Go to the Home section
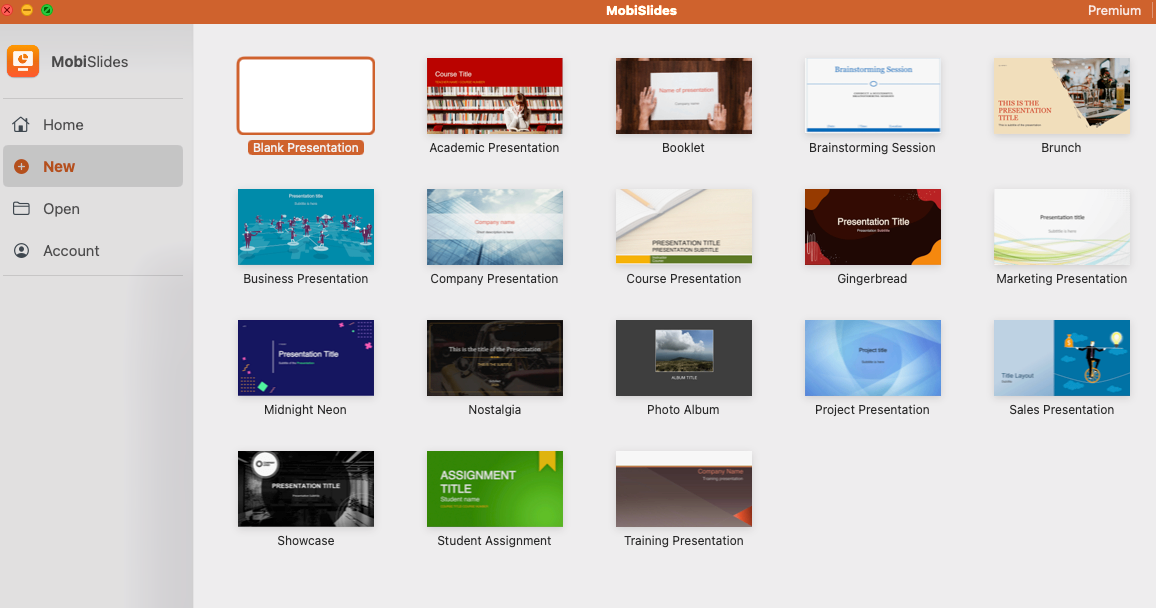The image size is (1156, 608). coord(63,125)
